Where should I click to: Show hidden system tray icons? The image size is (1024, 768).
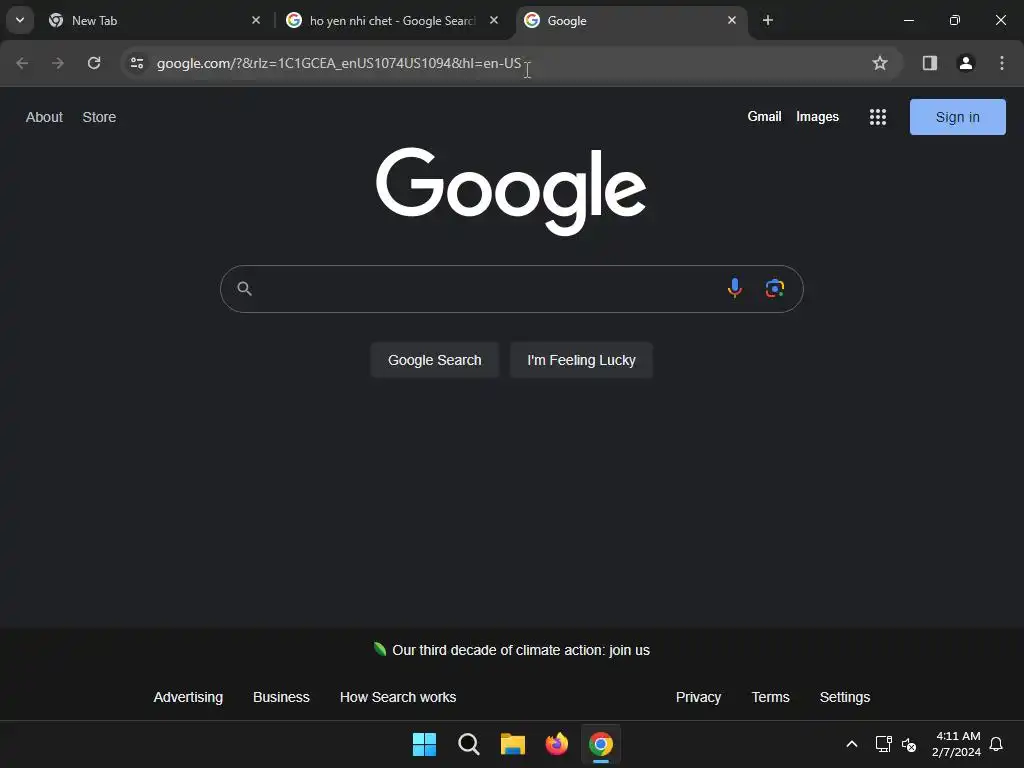(x=852, y=744)
